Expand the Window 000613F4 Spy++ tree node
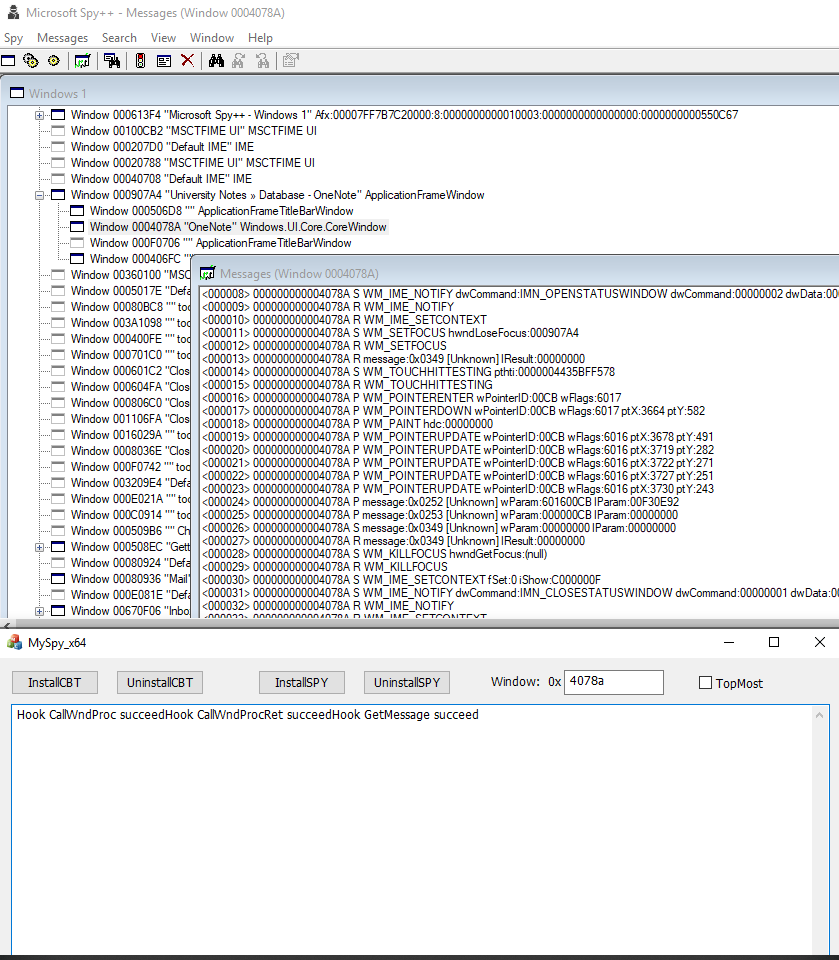839x960 pixels. pyautogui.click(x=39, y=115)
